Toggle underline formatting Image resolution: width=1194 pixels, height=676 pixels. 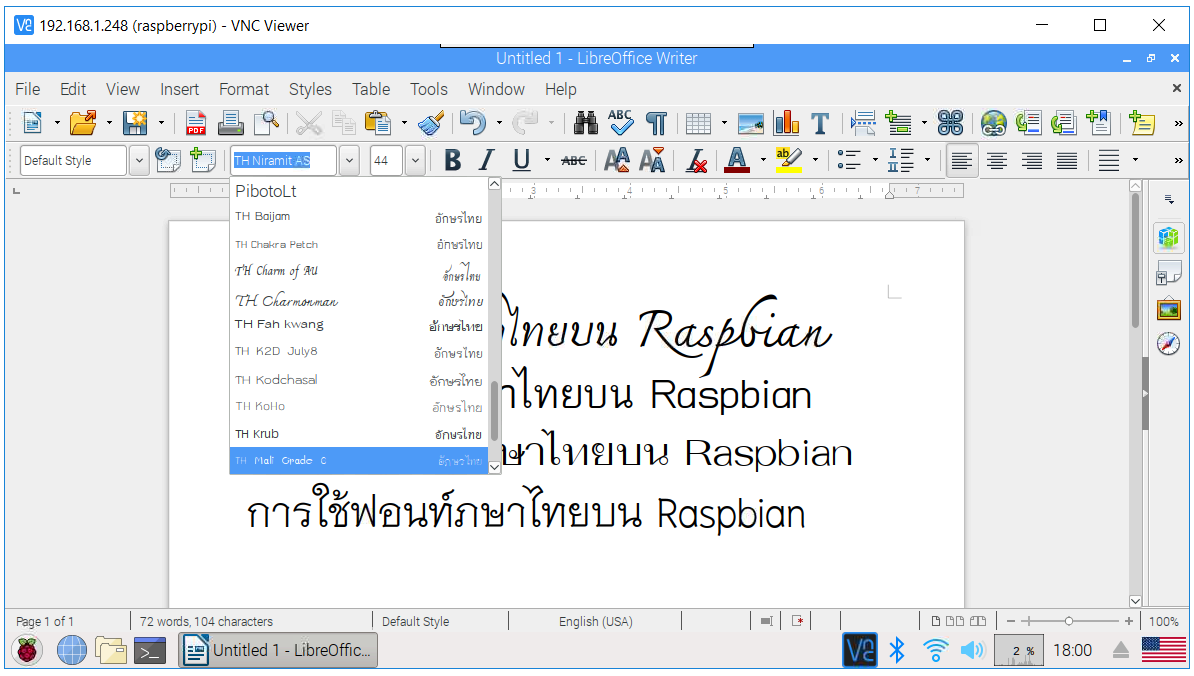522,160
